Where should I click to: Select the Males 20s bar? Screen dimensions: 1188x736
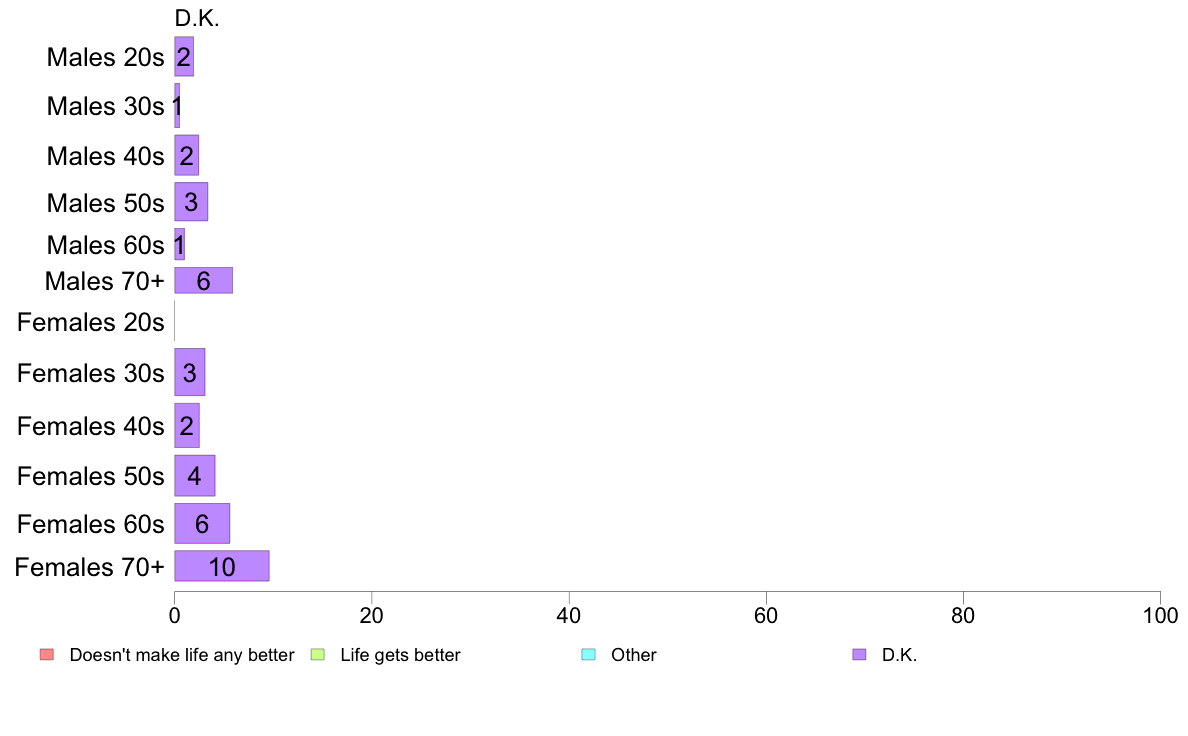(x=184, y=57)
